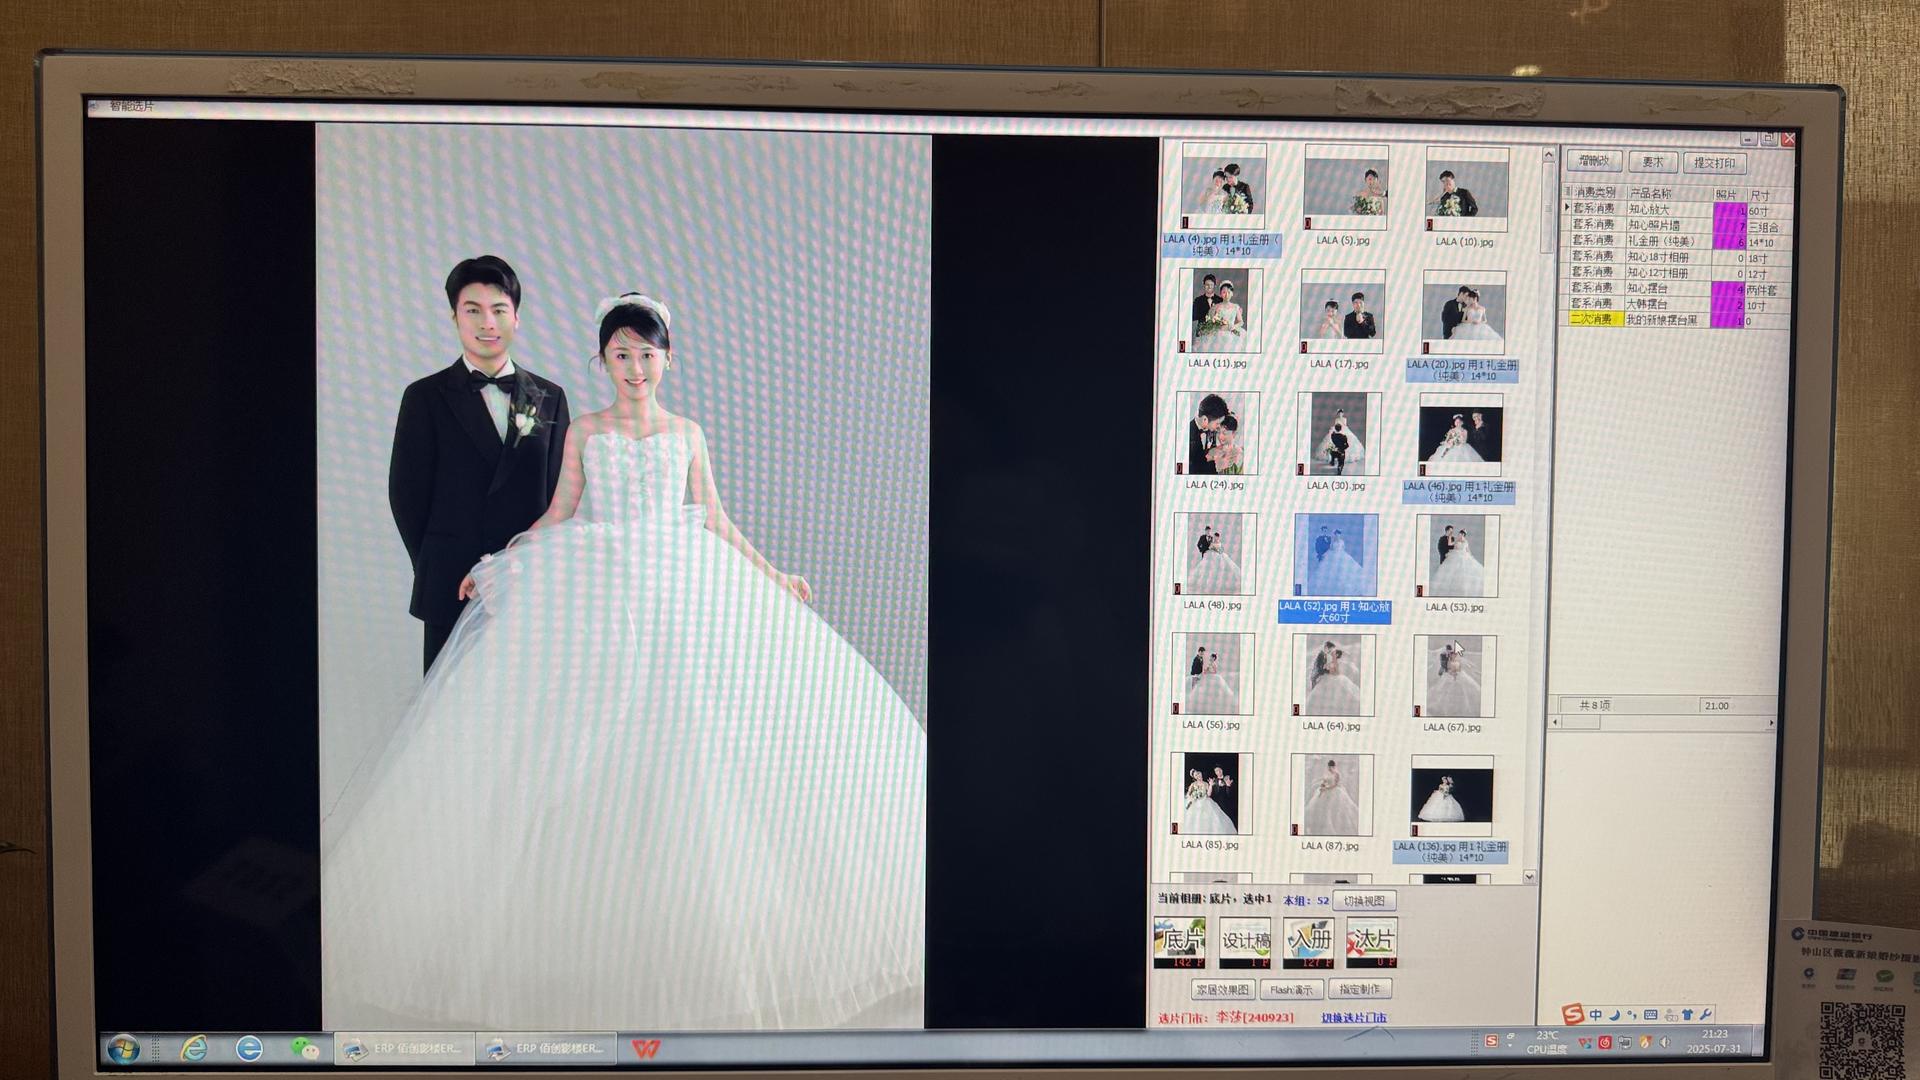
Task: Select thumbnail LALA (85).jpg
Action: [1211, 794]
